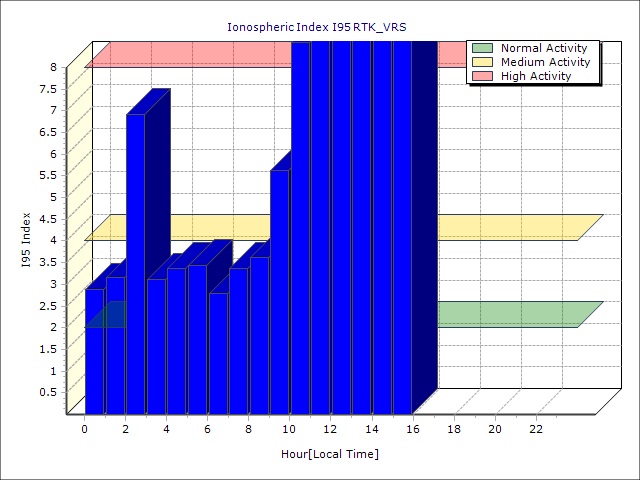This screenshot has height=480, width=640.
Task: Select the first blue bar at hour 0
Action: coord(94,350)
